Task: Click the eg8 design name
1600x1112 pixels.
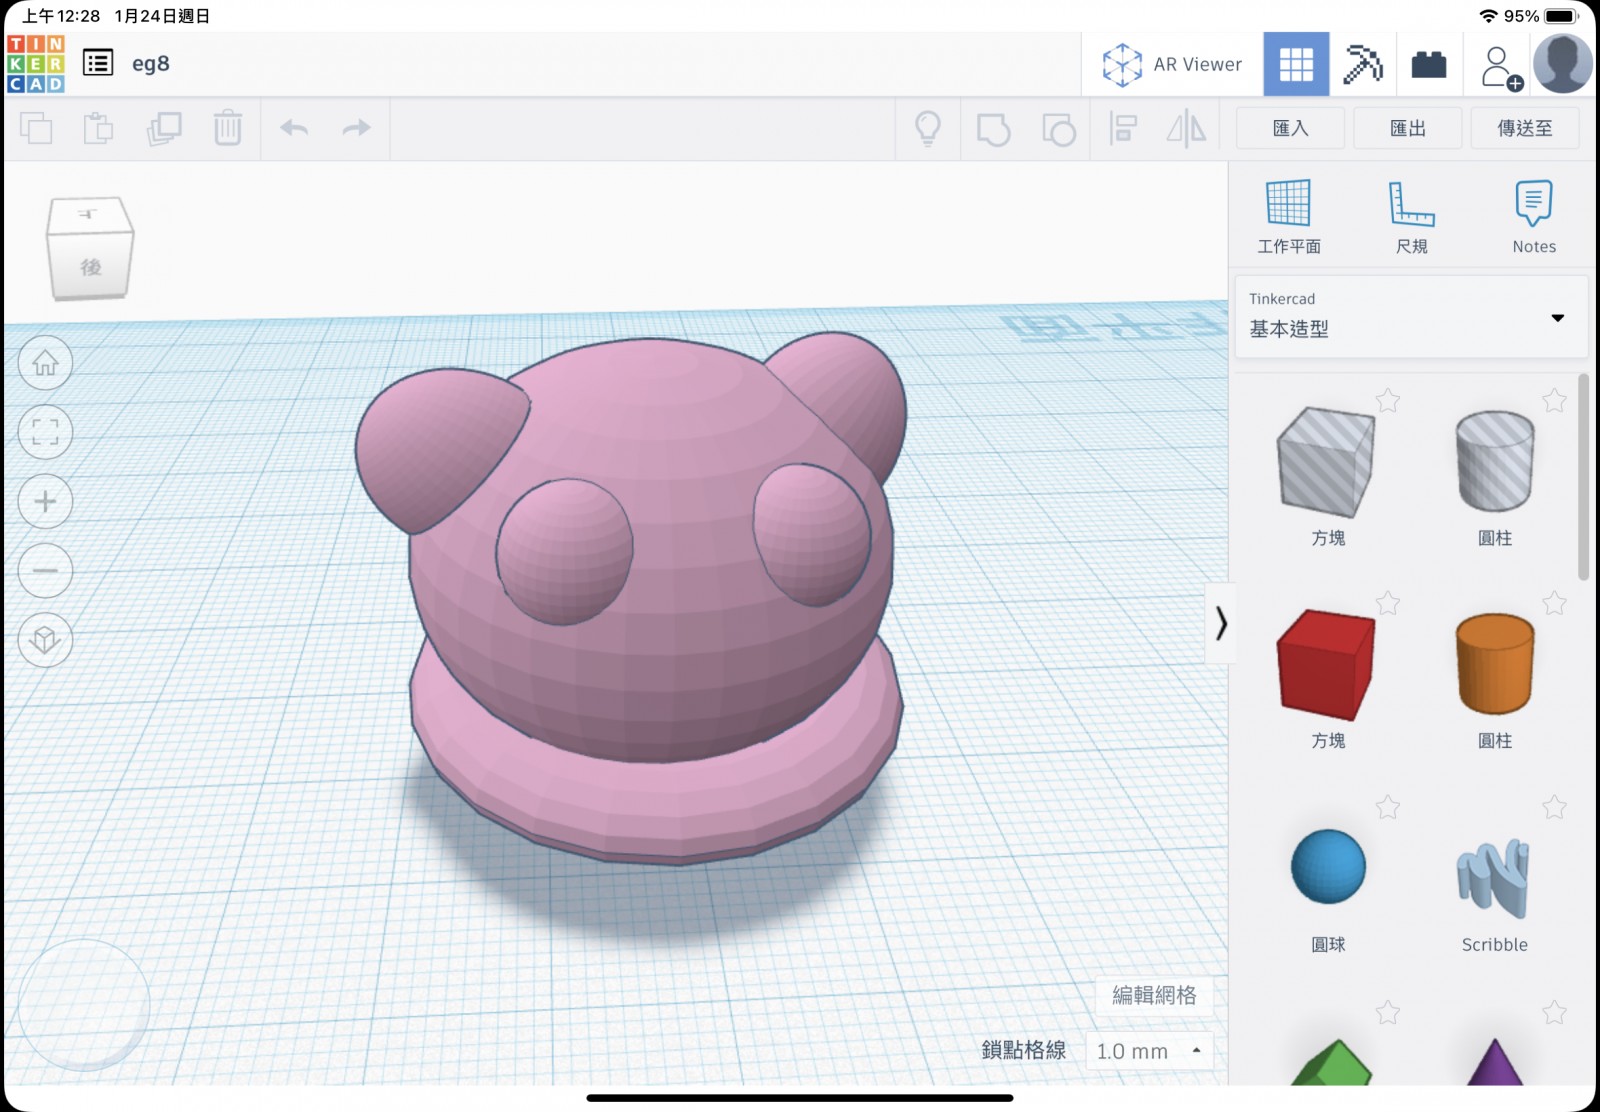Action: coord(151,64)
